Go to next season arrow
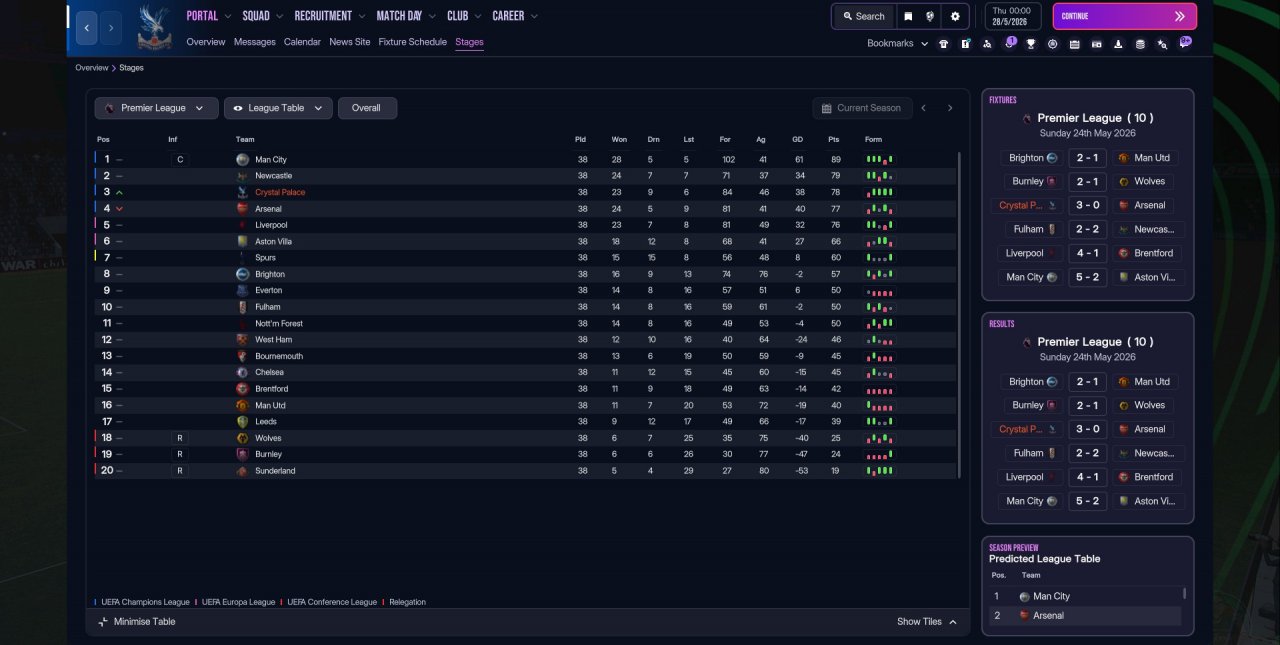The width and height of the screenshot is (1280, 645). pos(950,108)
